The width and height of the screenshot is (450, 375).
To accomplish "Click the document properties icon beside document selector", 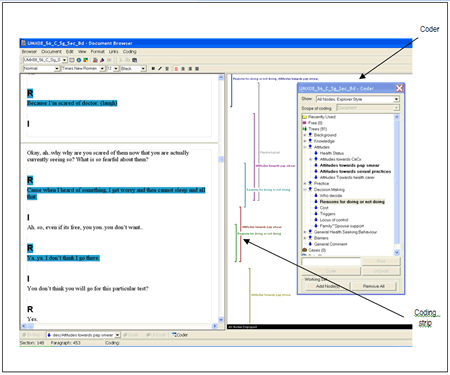I will 72,60.
